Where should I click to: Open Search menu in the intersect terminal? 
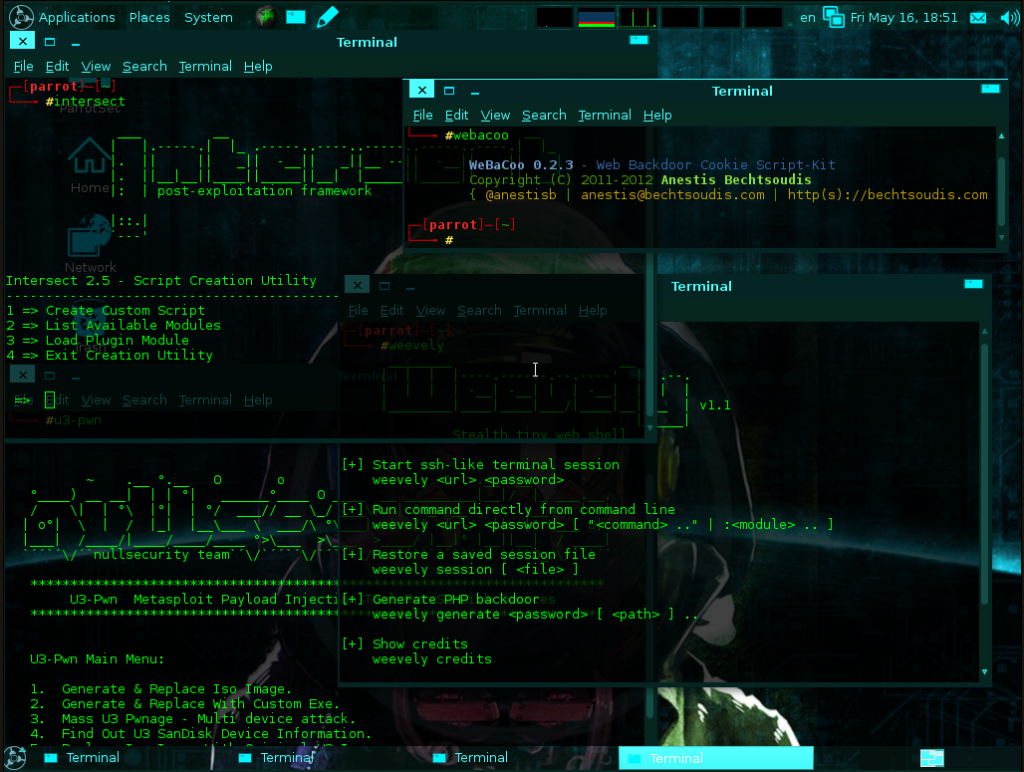[x=145, y=66]
